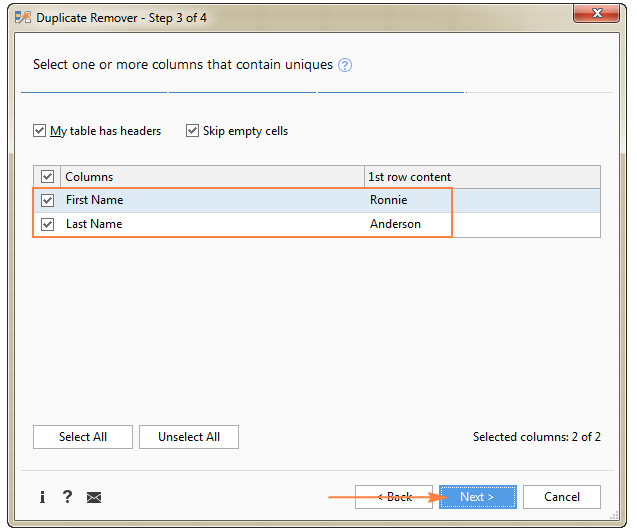Click the info icon at bottom left

[x=42, y=497]
